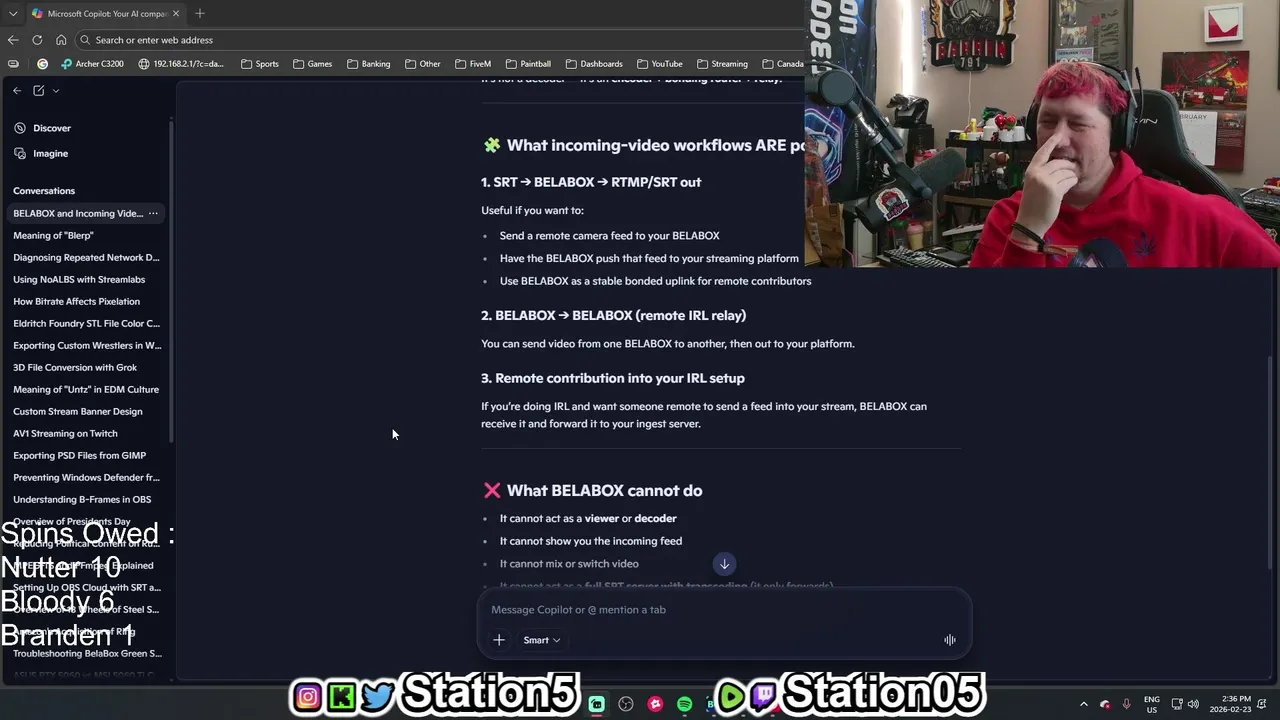The height and width of the screenshot is (720, 1280).
Task: Open volume speaker tray icon
Action: pos(1193,704)
